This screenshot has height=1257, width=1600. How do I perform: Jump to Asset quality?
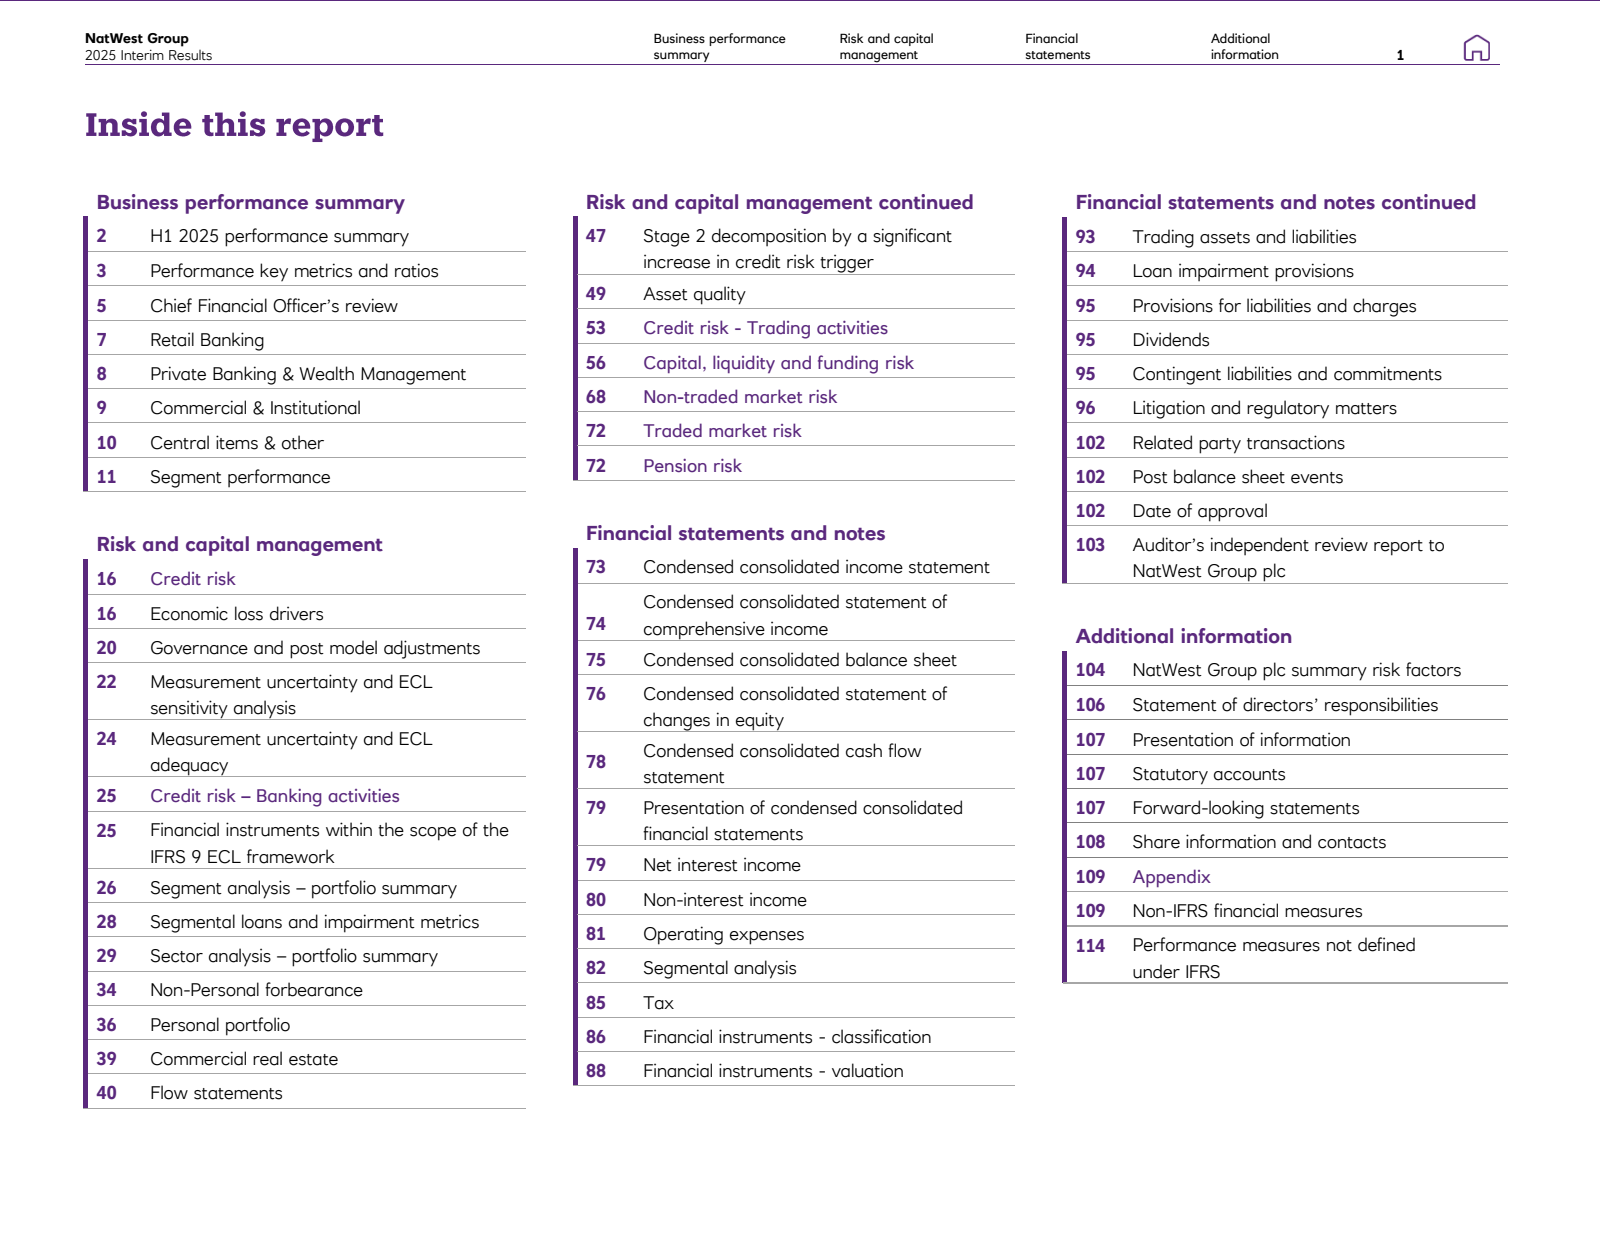tap(694, 294)
